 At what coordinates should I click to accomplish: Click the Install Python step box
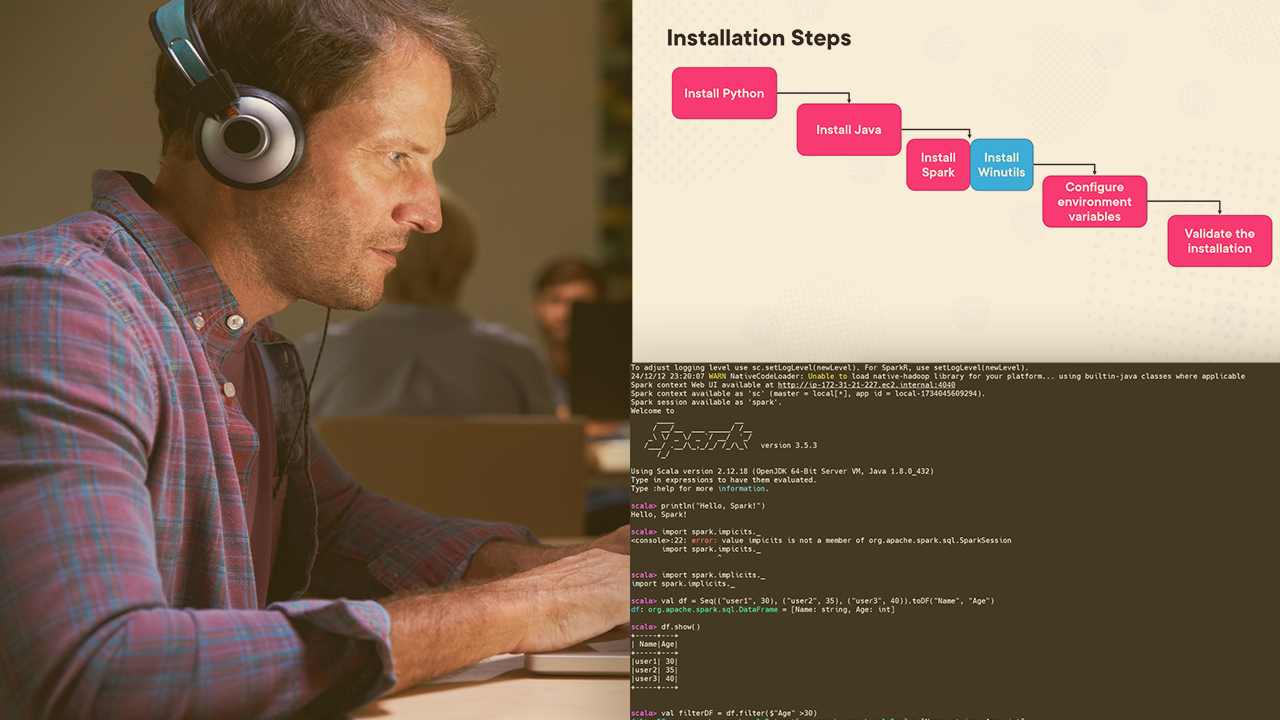pos(724,93)
